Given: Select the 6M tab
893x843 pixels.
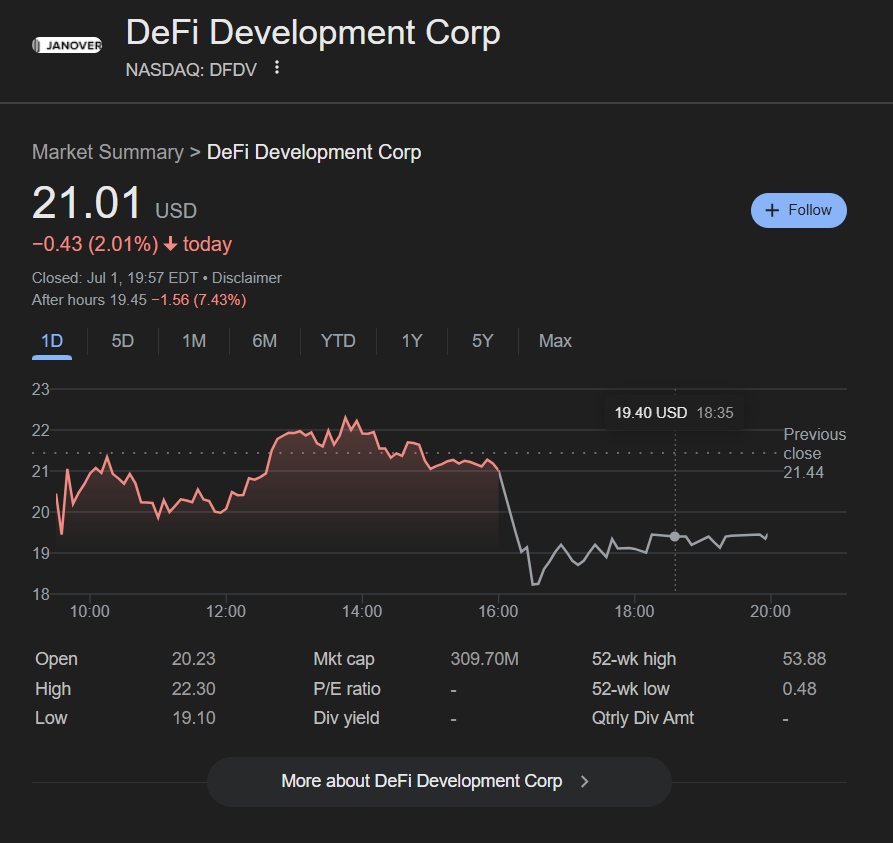Looking at the screenshot, I should point(264,341).
